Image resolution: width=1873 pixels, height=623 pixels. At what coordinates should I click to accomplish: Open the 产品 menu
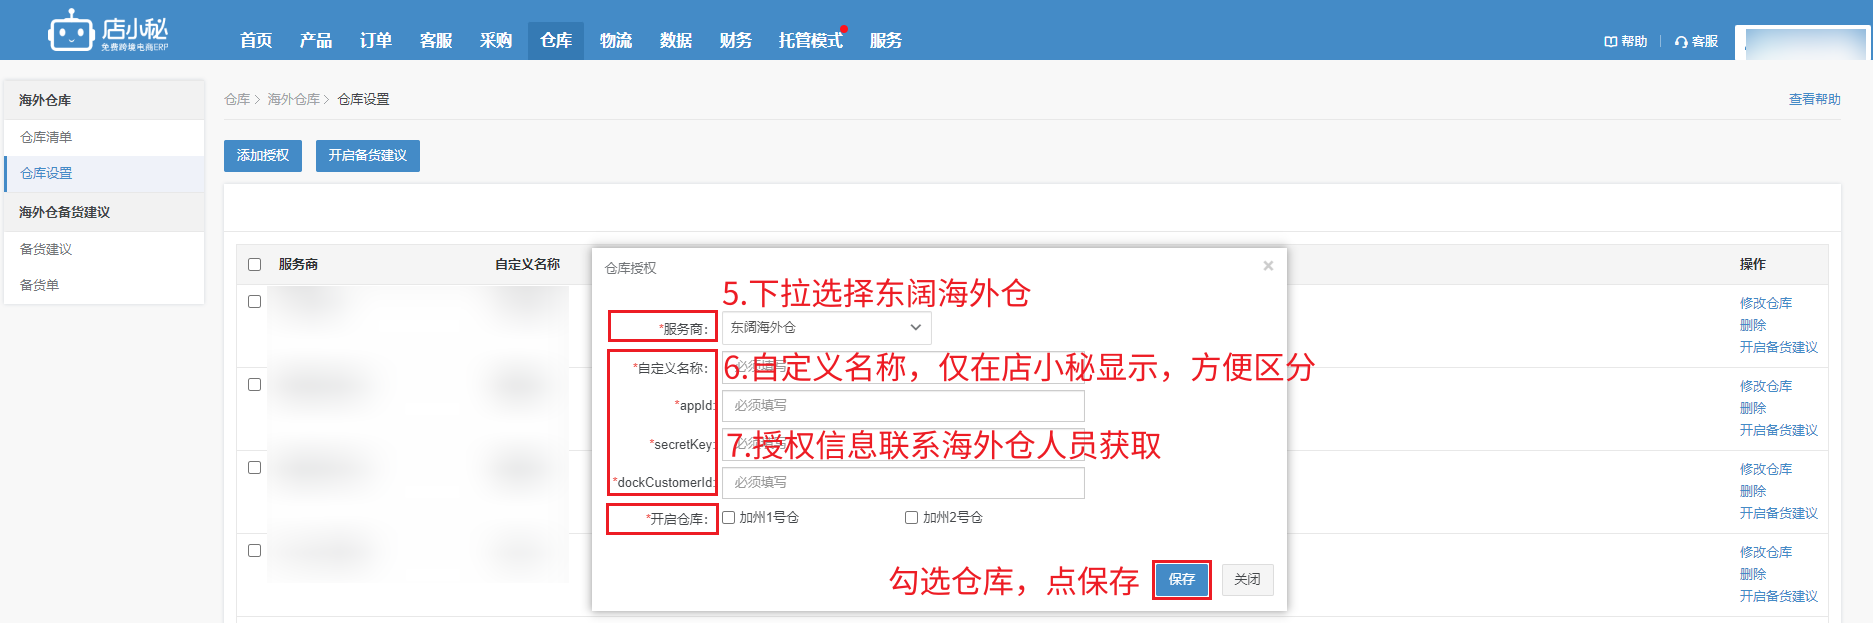(316, 40)
